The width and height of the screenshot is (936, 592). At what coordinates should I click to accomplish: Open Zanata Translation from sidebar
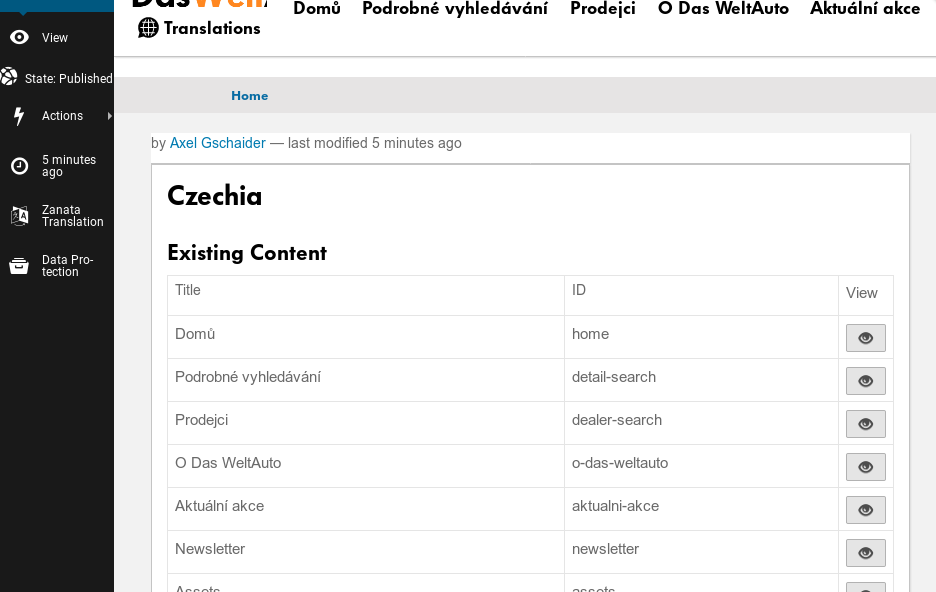pos(72,215)
